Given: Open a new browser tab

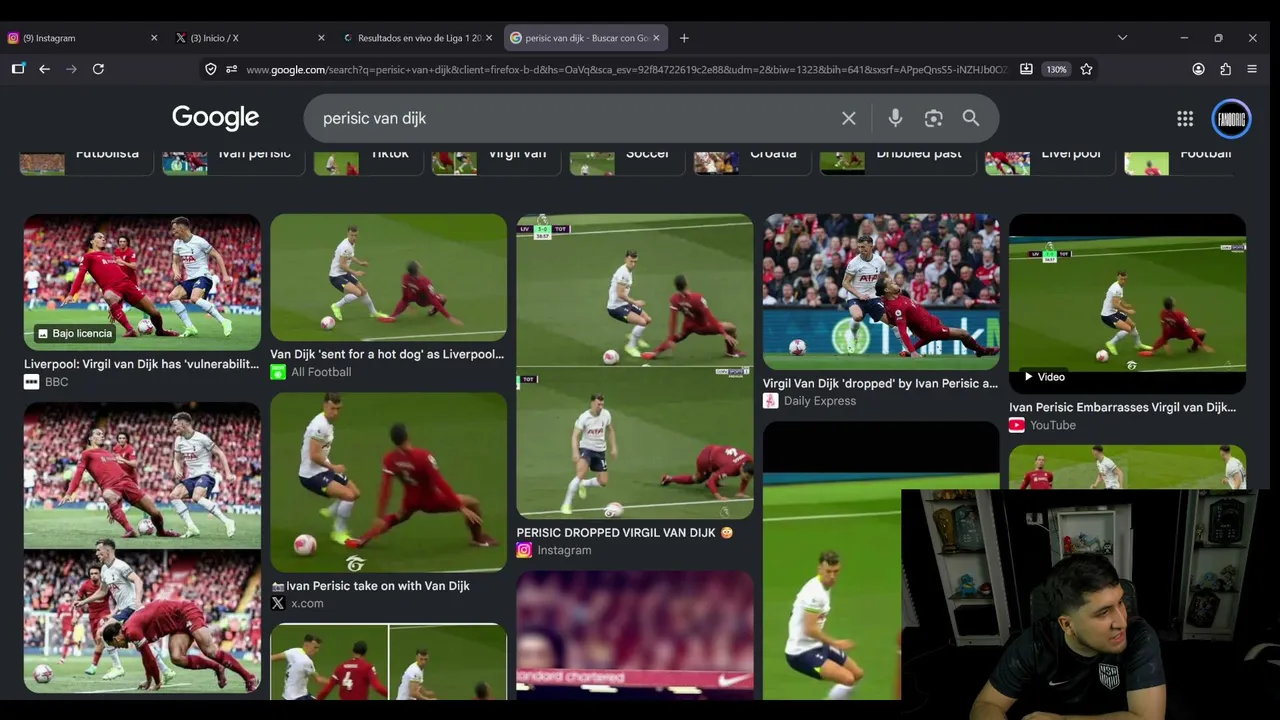Looking at the screenshot, I should tap(684, 38).
